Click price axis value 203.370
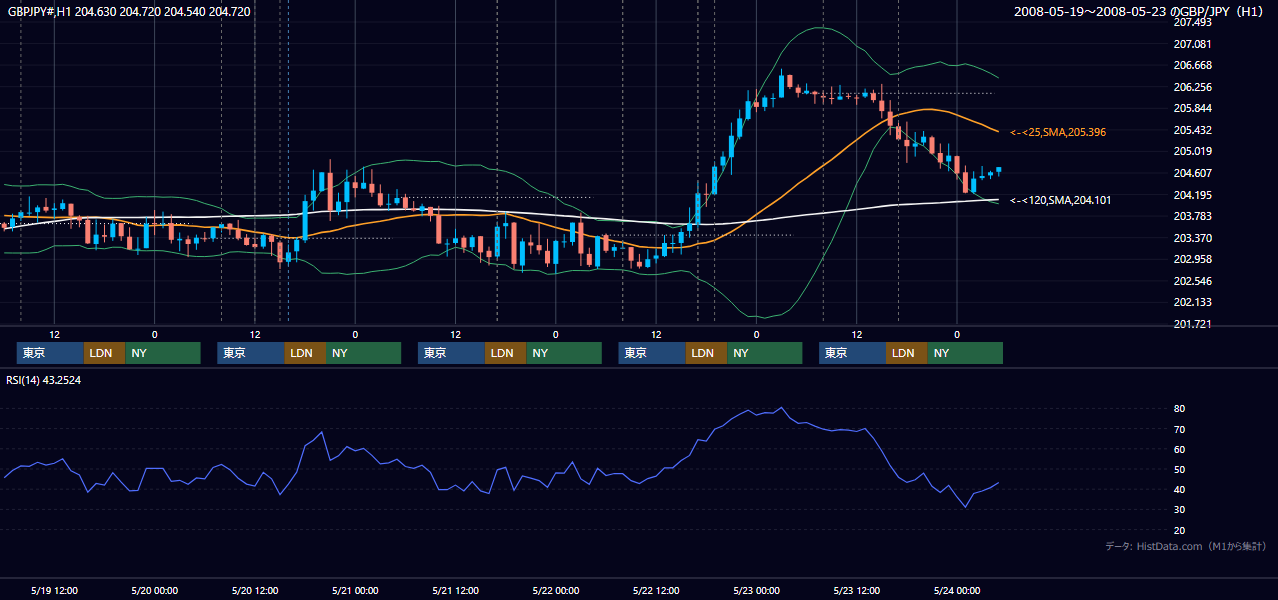Image resolution: width=1278 pixels, height=600 pixels. [1192, 238]
